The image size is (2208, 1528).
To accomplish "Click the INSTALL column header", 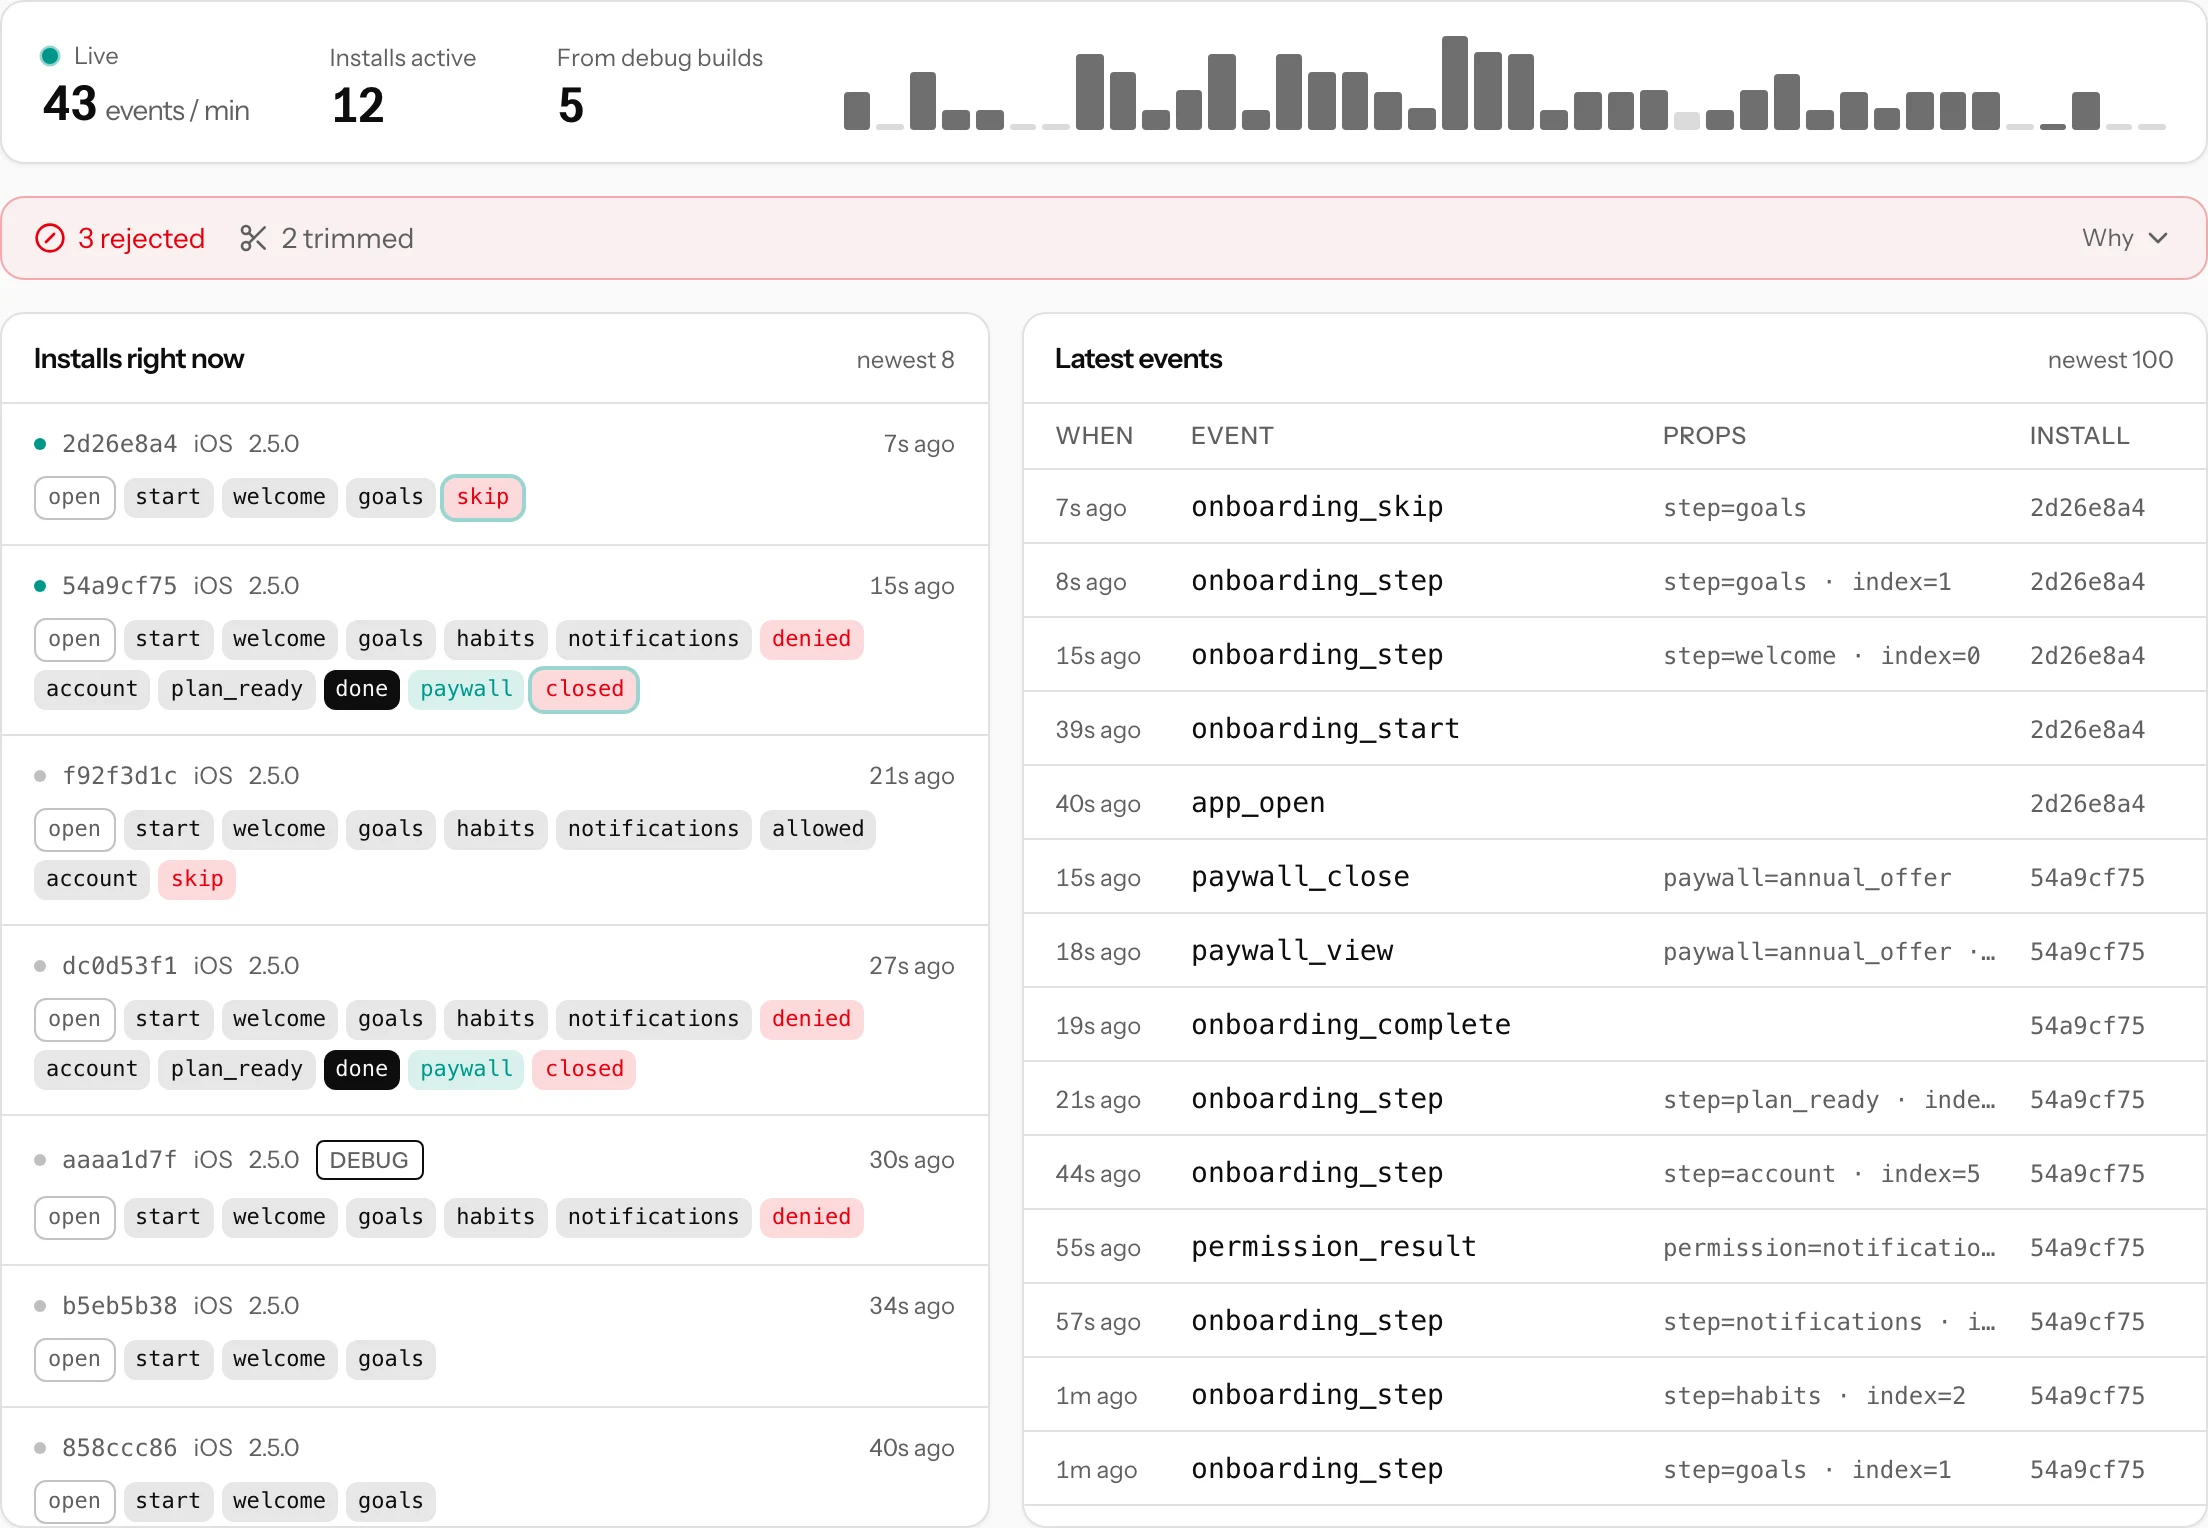I will [2079, 436].
